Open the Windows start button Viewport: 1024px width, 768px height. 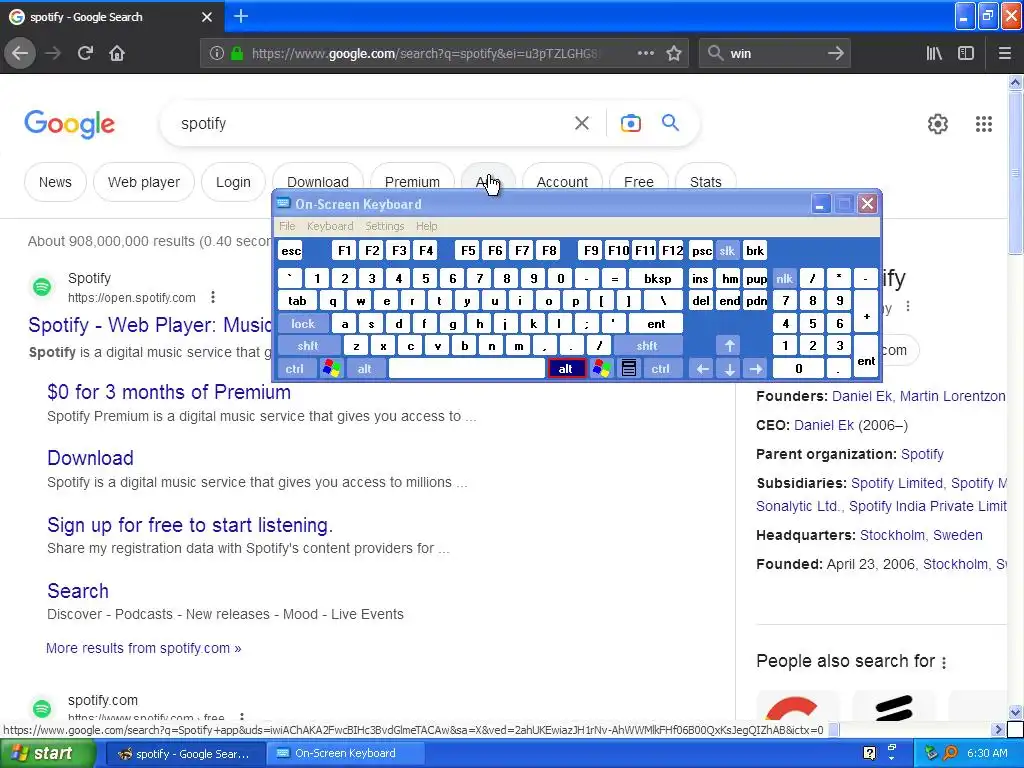(x=48, y=753)
